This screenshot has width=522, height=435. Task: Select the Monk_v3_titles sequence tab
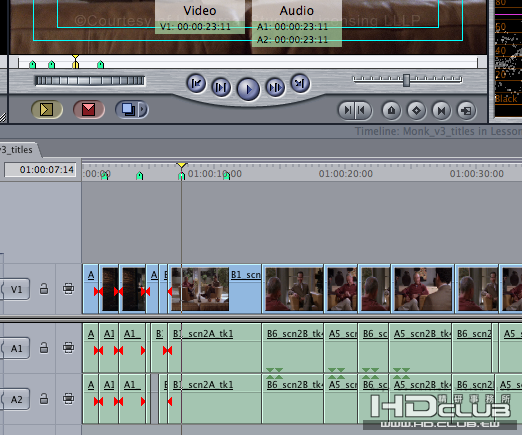[19, 150]
